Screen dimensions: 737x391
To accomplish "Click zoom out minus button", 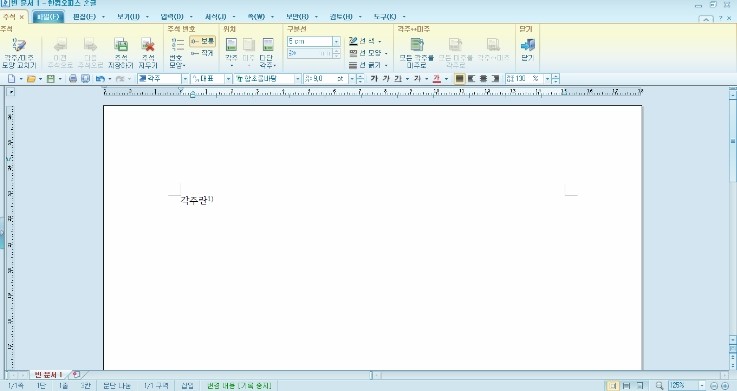I will (x=714, y=385).
